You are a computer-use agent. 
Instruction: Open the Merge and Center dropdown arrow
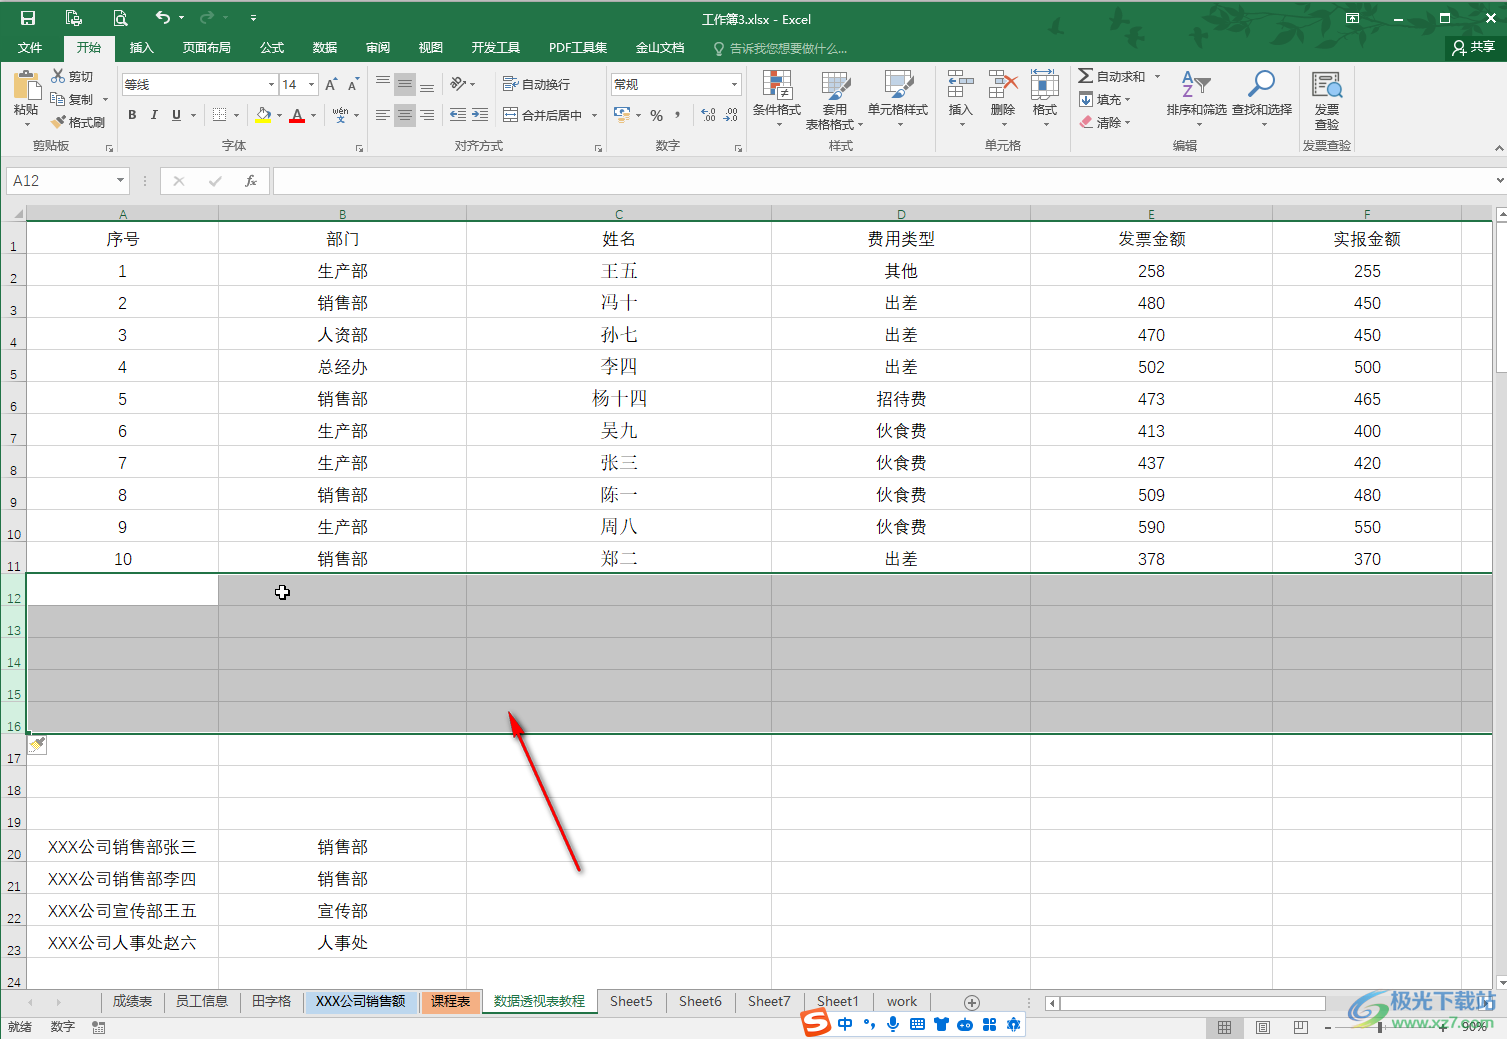pos(594,115)
